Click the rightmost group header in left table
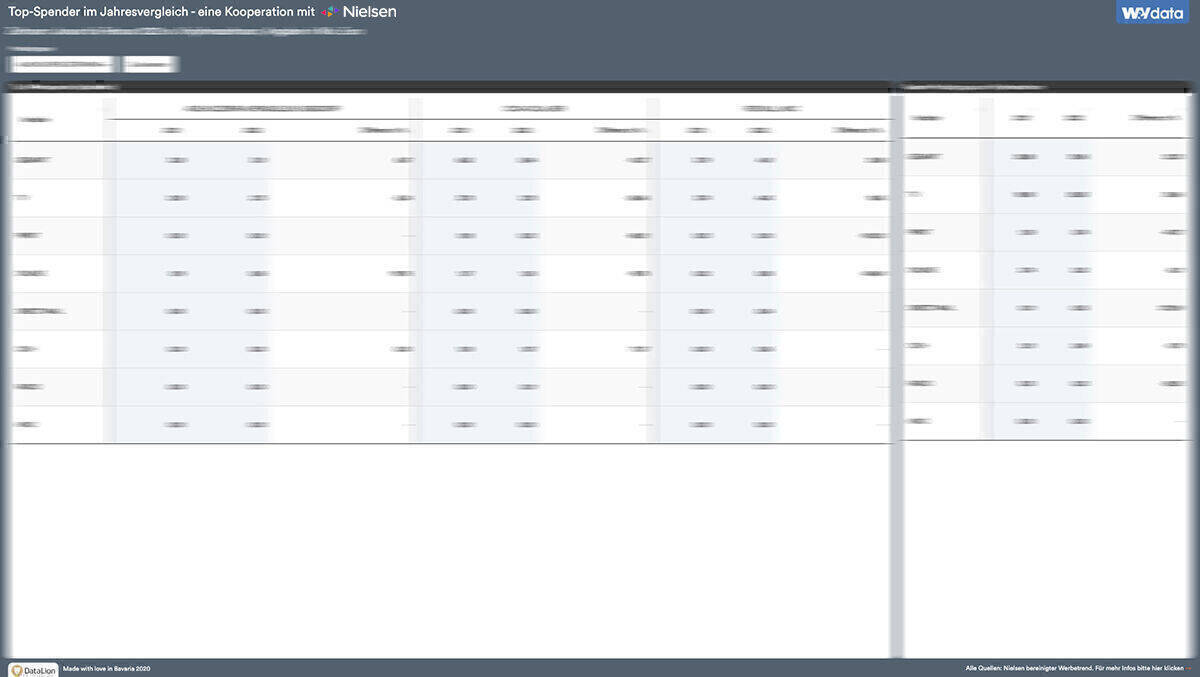 click(x=770, y=108)
